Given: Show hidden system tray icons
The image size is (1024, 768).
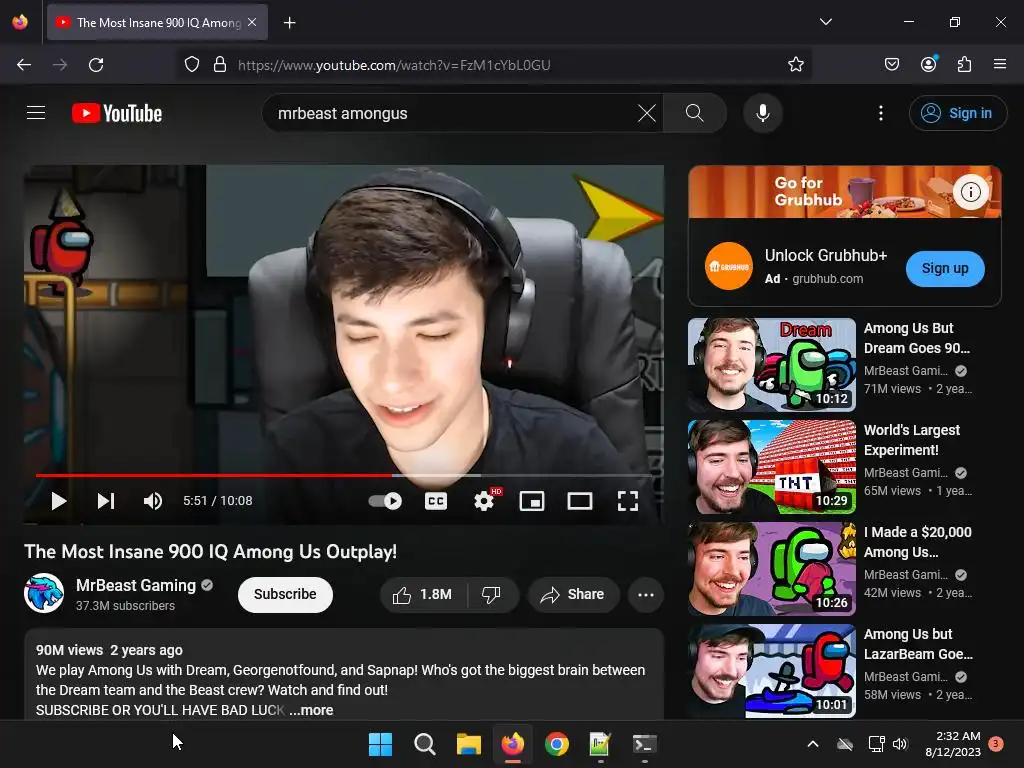Looking at the screenshot, I should pos(813,744).
